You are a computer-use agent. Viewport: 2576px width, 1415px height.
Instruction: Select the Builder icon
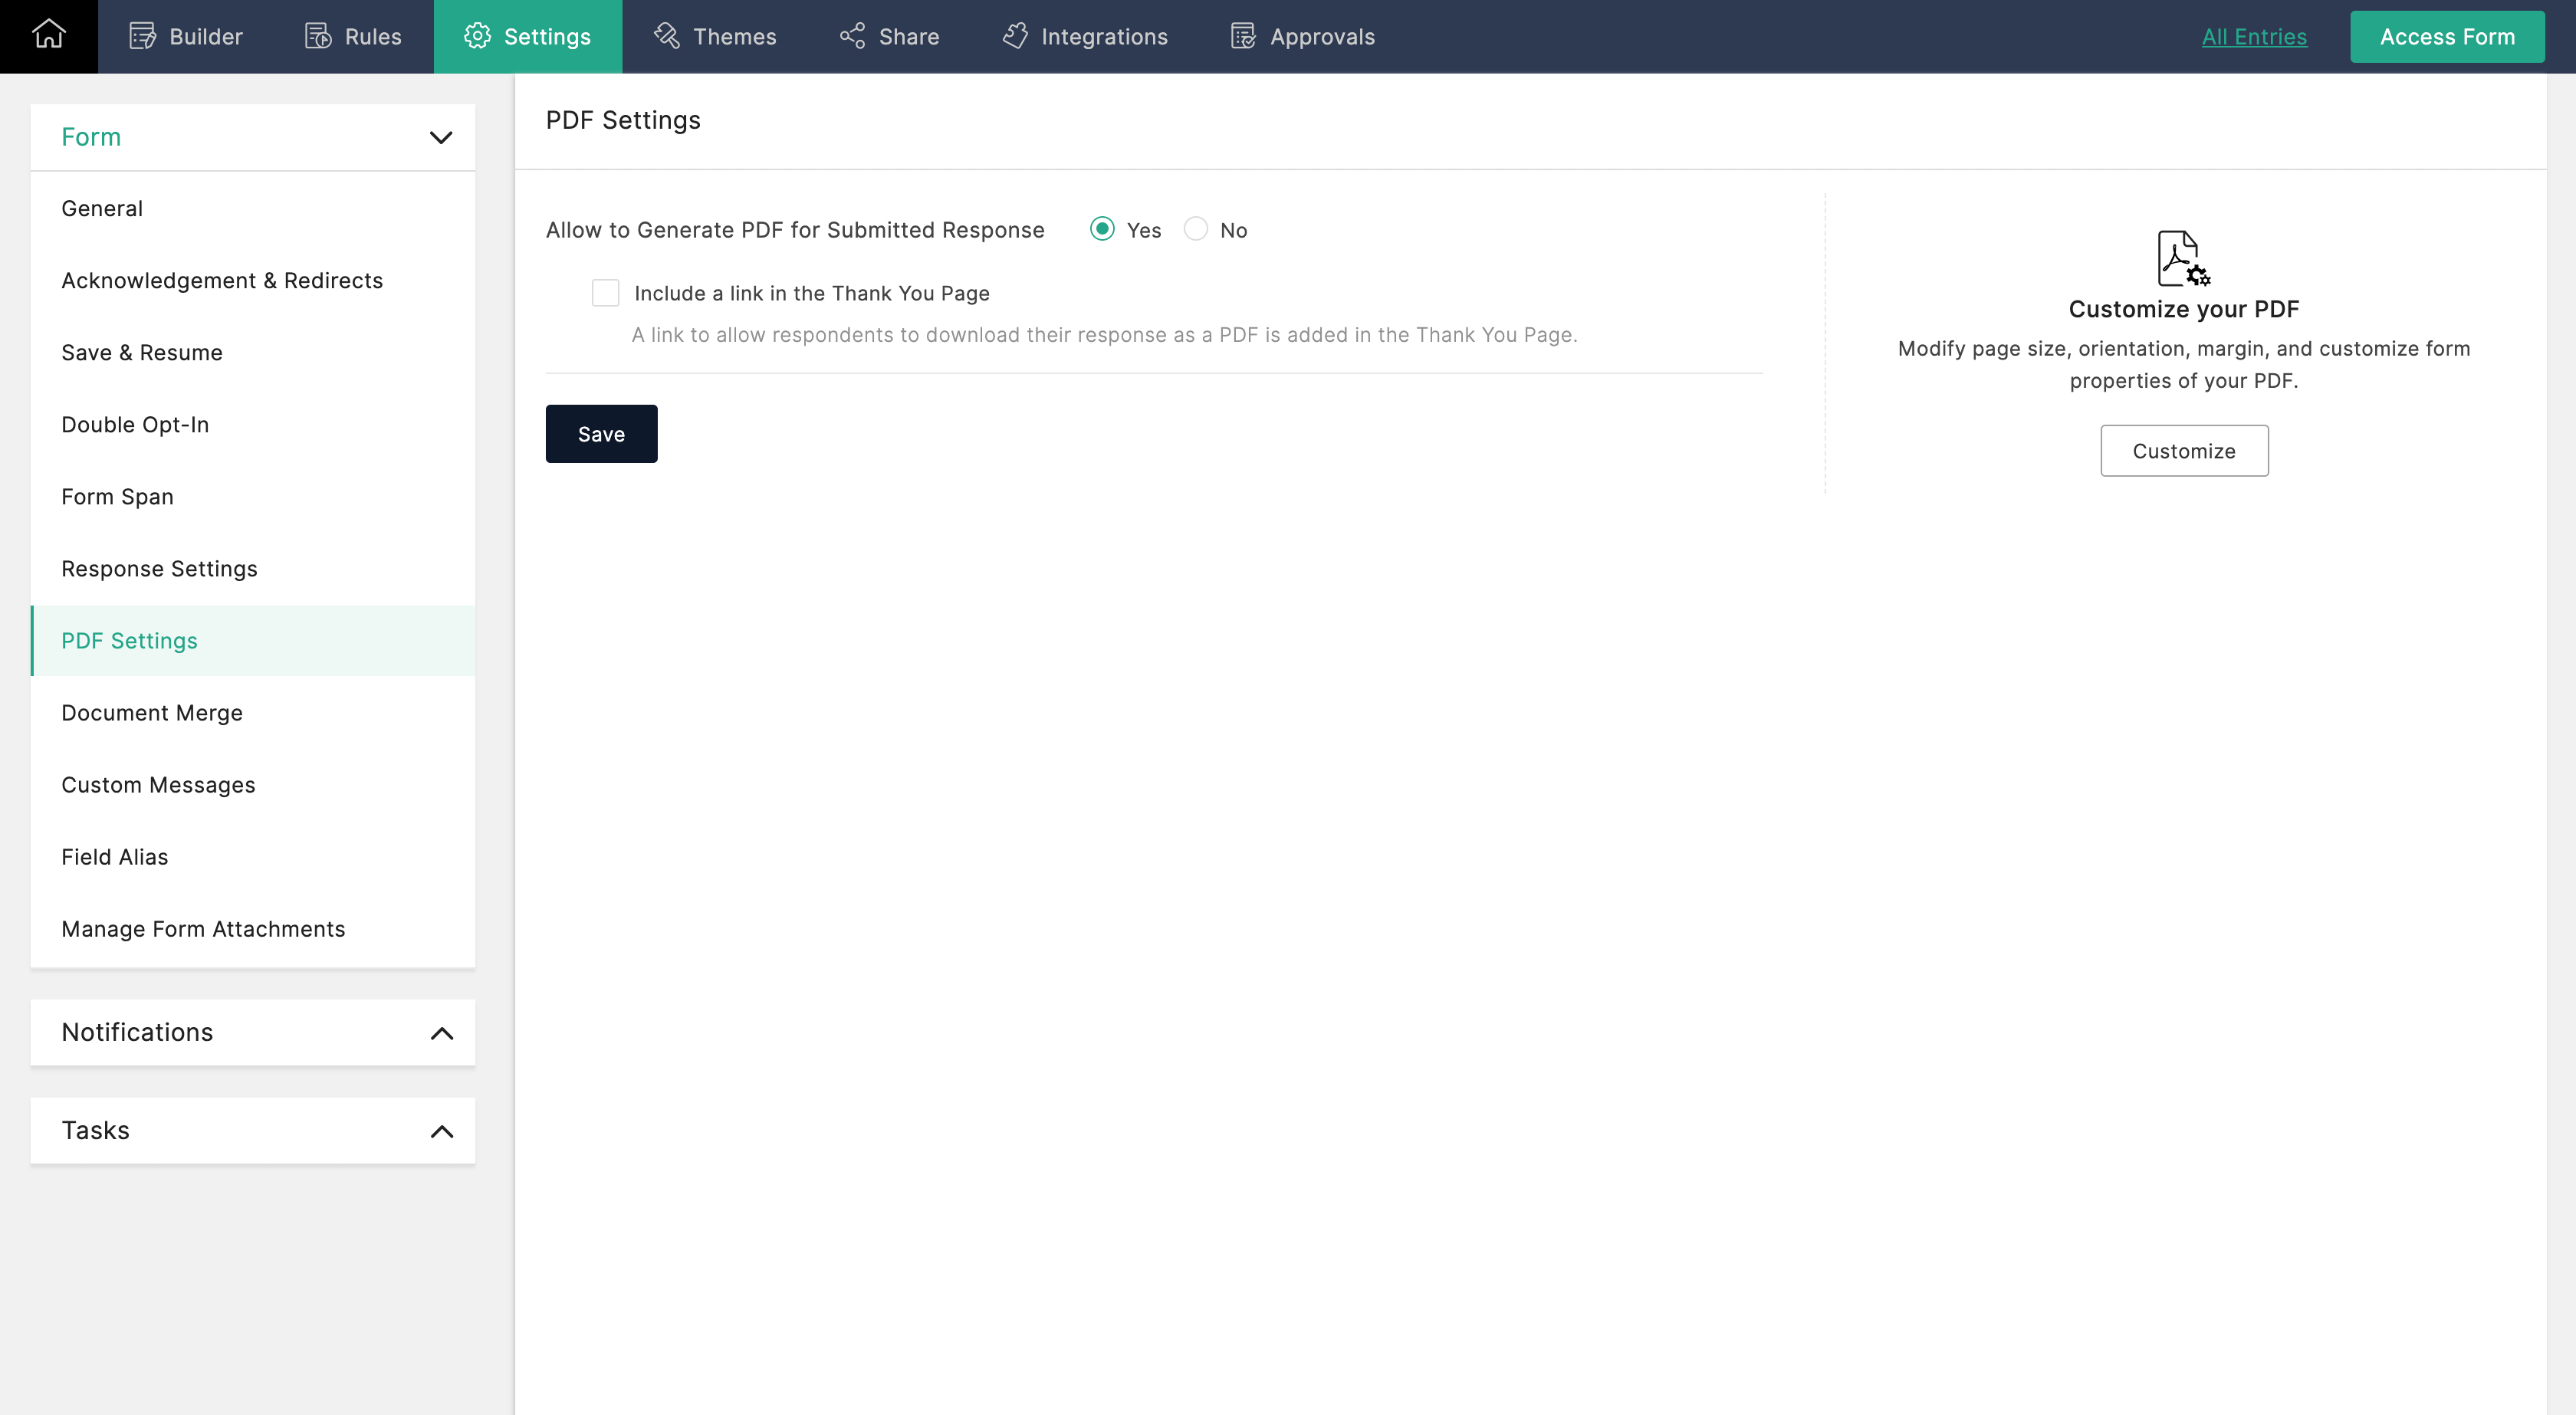coord(140,36)
